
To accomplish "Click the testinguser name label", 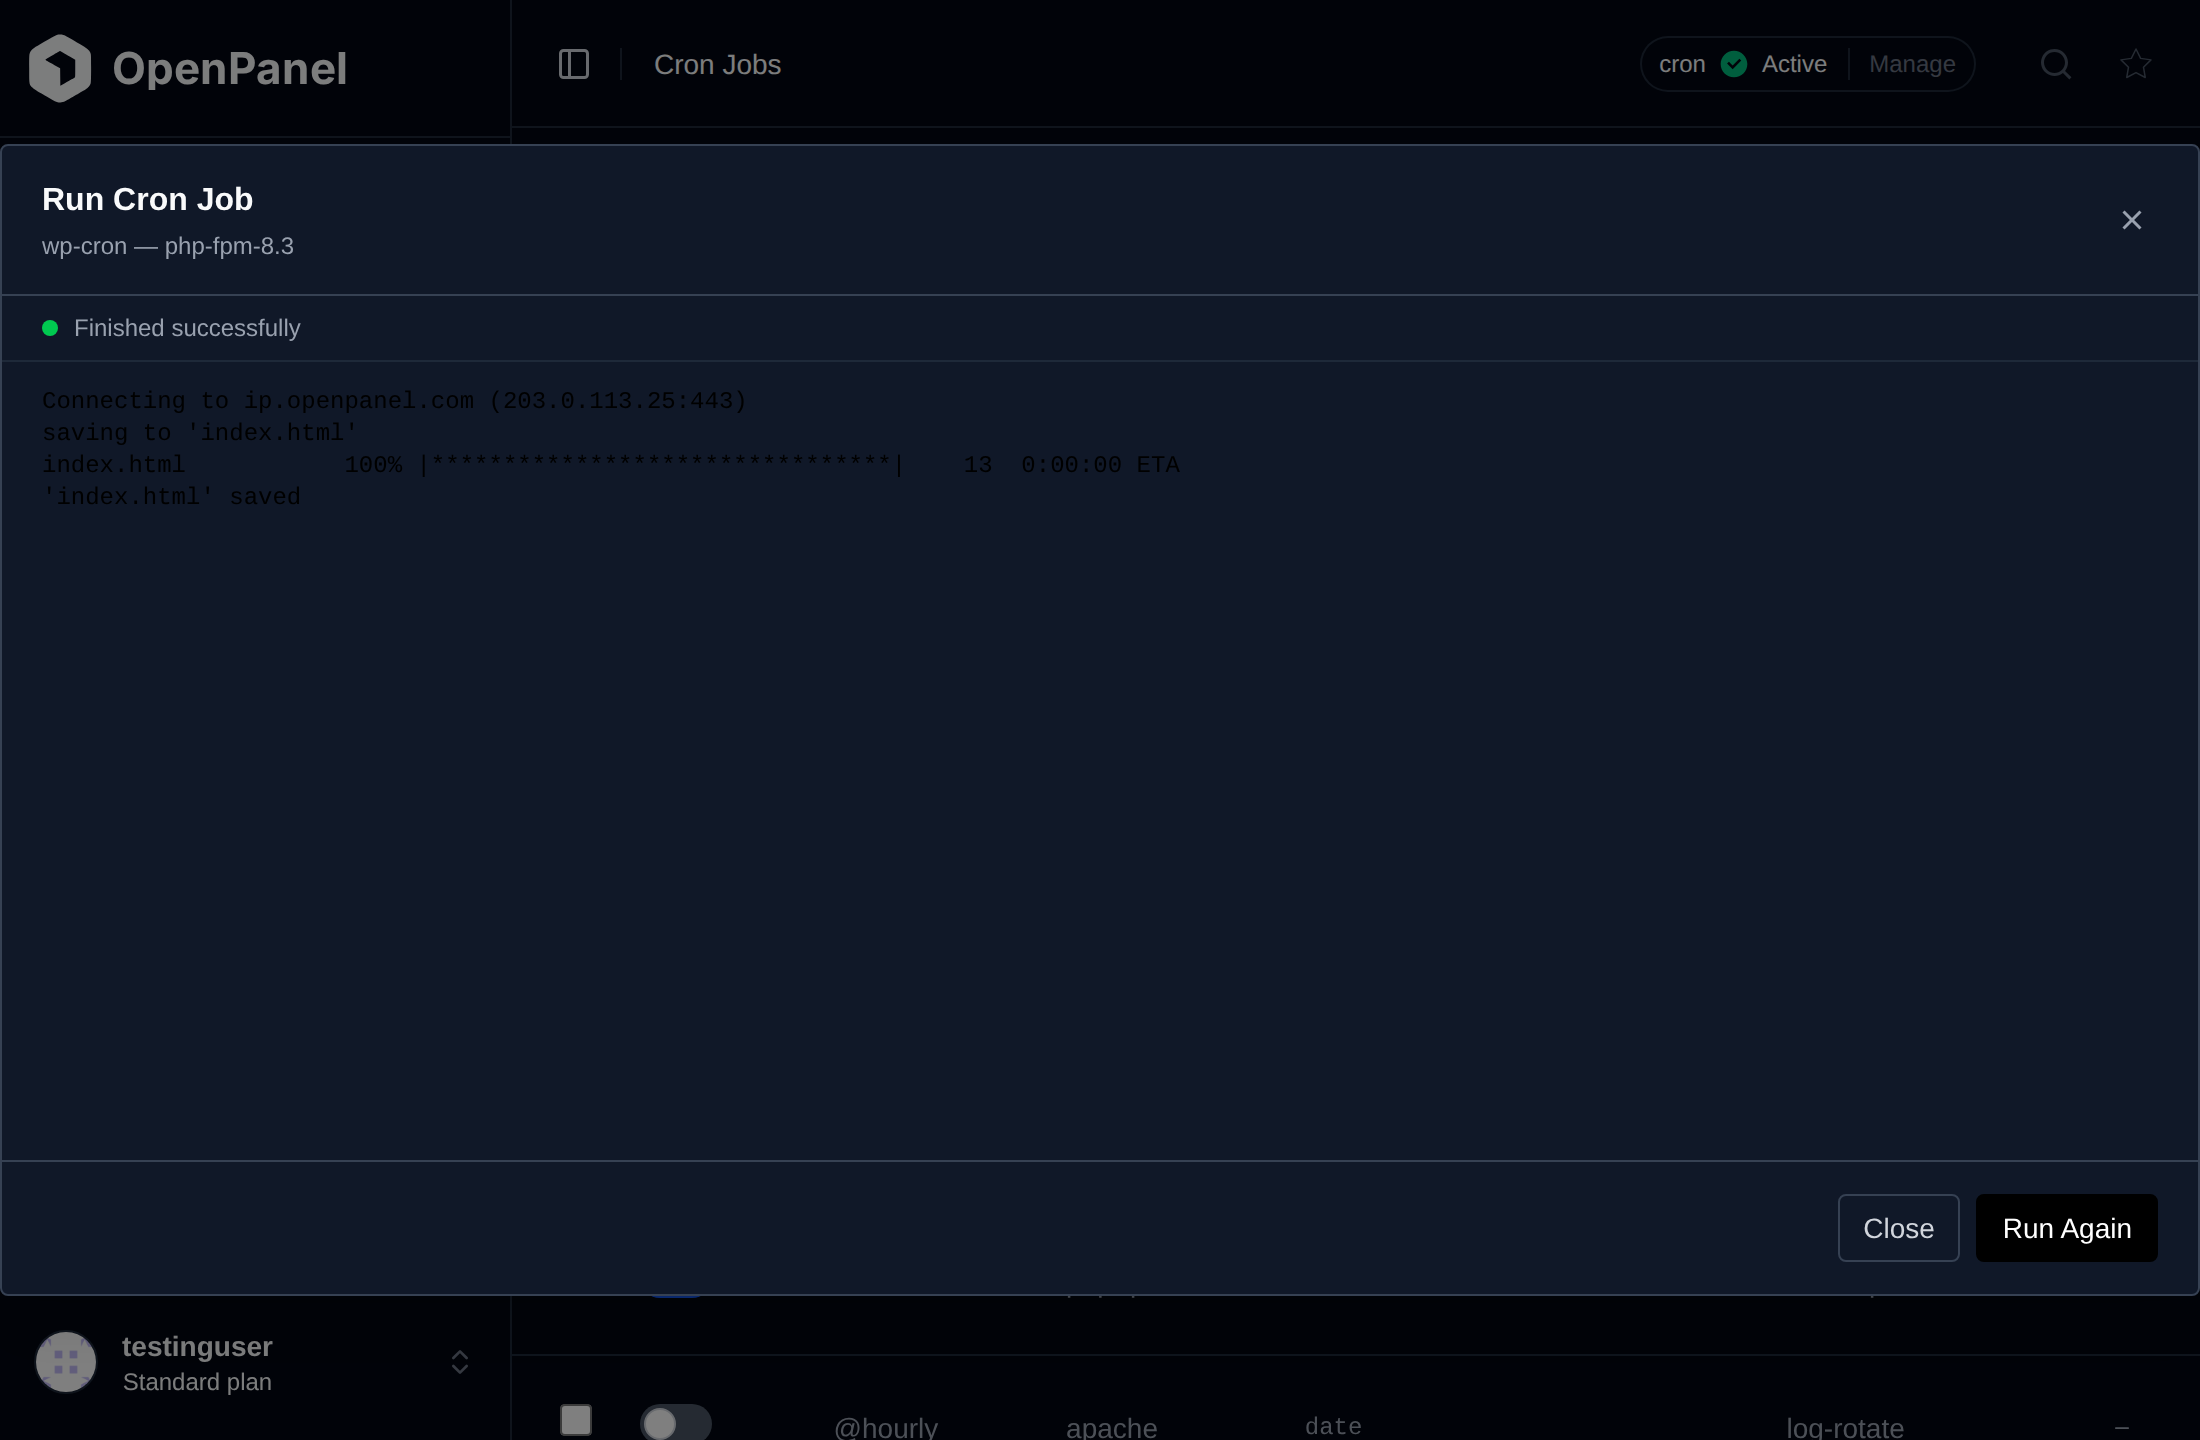I will [x=197, y=1346].
